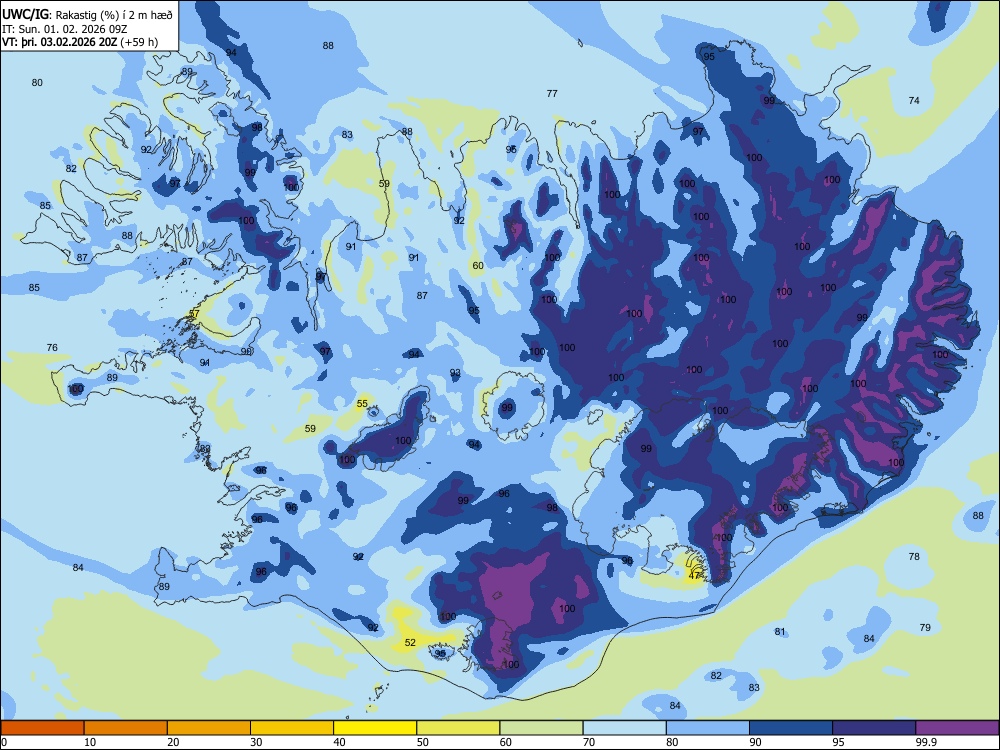Image resolution: width=1000 pixels, height=750 pixels.
Task: Choose the light green 60–70 legend band
Action: click(x=541, y=728)
